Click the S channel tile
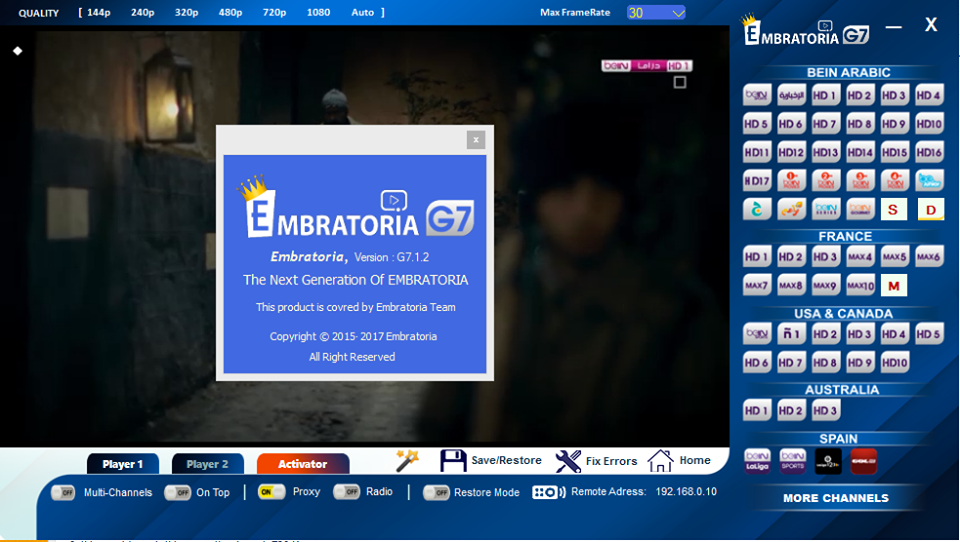Image resolution: width=960 pixels, height=542 pixels. 893,209
